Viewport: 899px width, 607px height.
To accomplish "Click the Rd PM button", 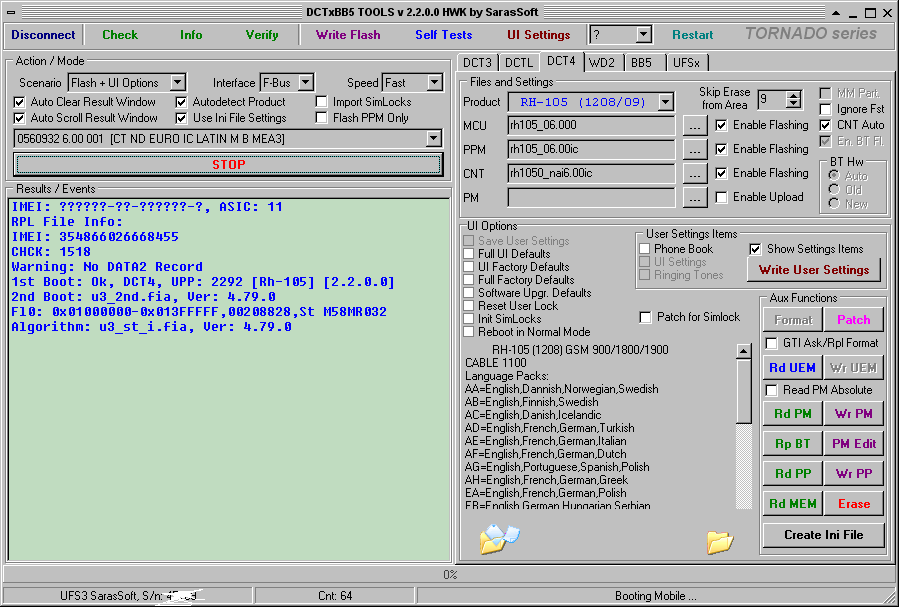I will tap(792, 413).
